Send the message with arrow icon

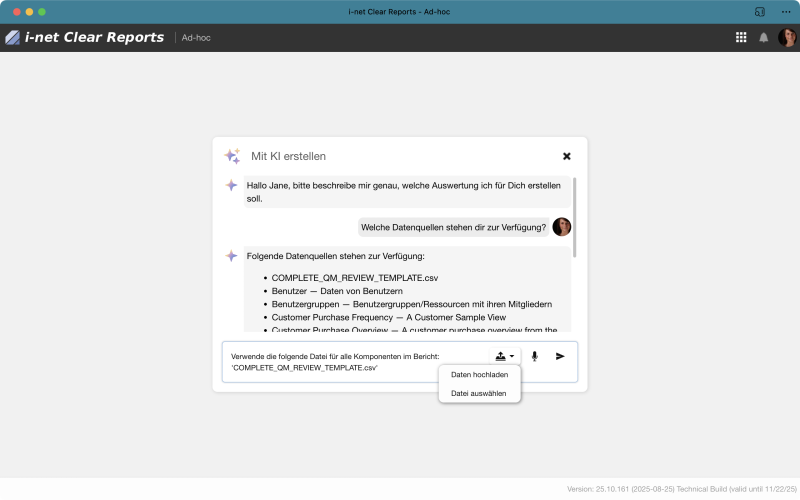(x=560, y=356)
